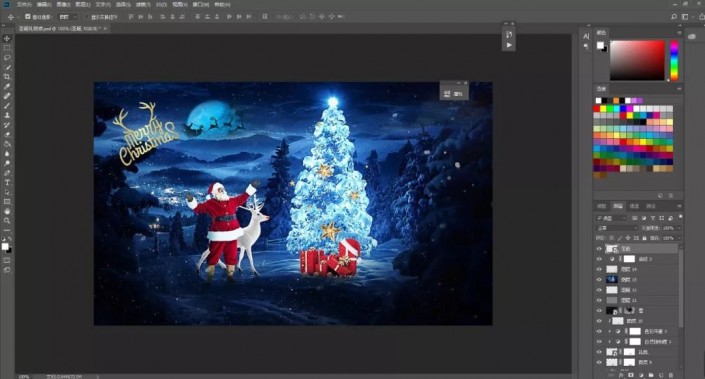The height and width of the screenshot is (379, 705).
Task: Click the red swatch in Swatches panel
Action: (597, 108)
